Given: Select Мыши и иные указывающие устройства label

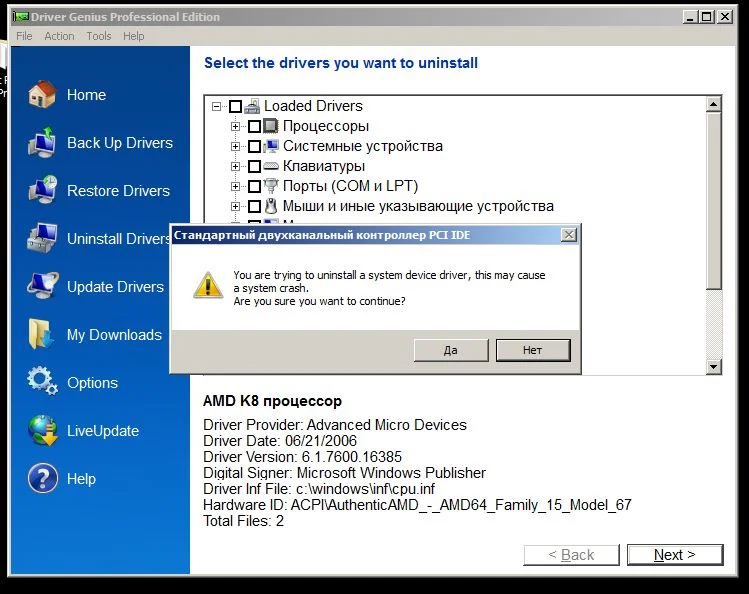Looking at the screenshot, I should tap(418, 206).
